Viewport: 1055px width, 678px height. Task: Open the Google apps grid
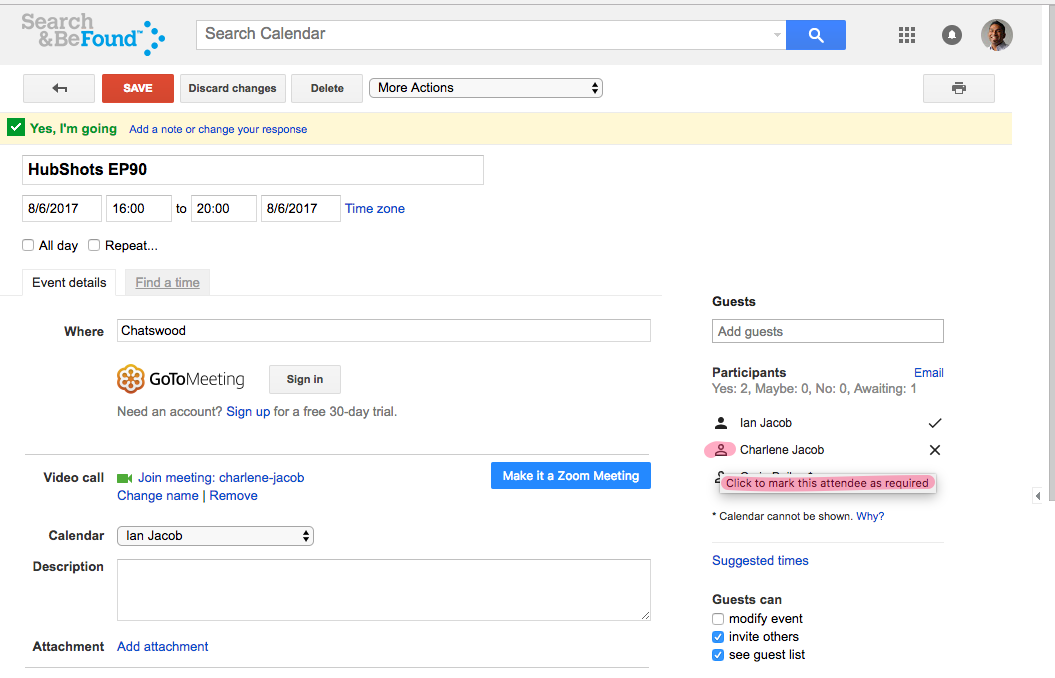[x=907, y=35]
